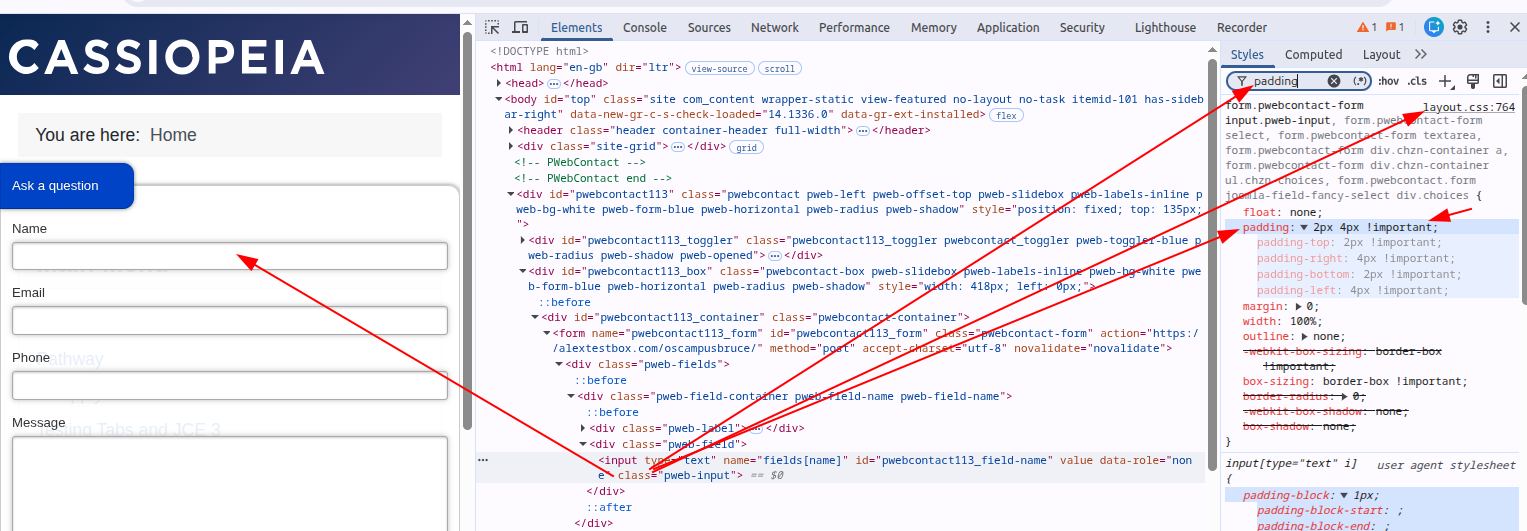Click the Name input field

point(229,257)
